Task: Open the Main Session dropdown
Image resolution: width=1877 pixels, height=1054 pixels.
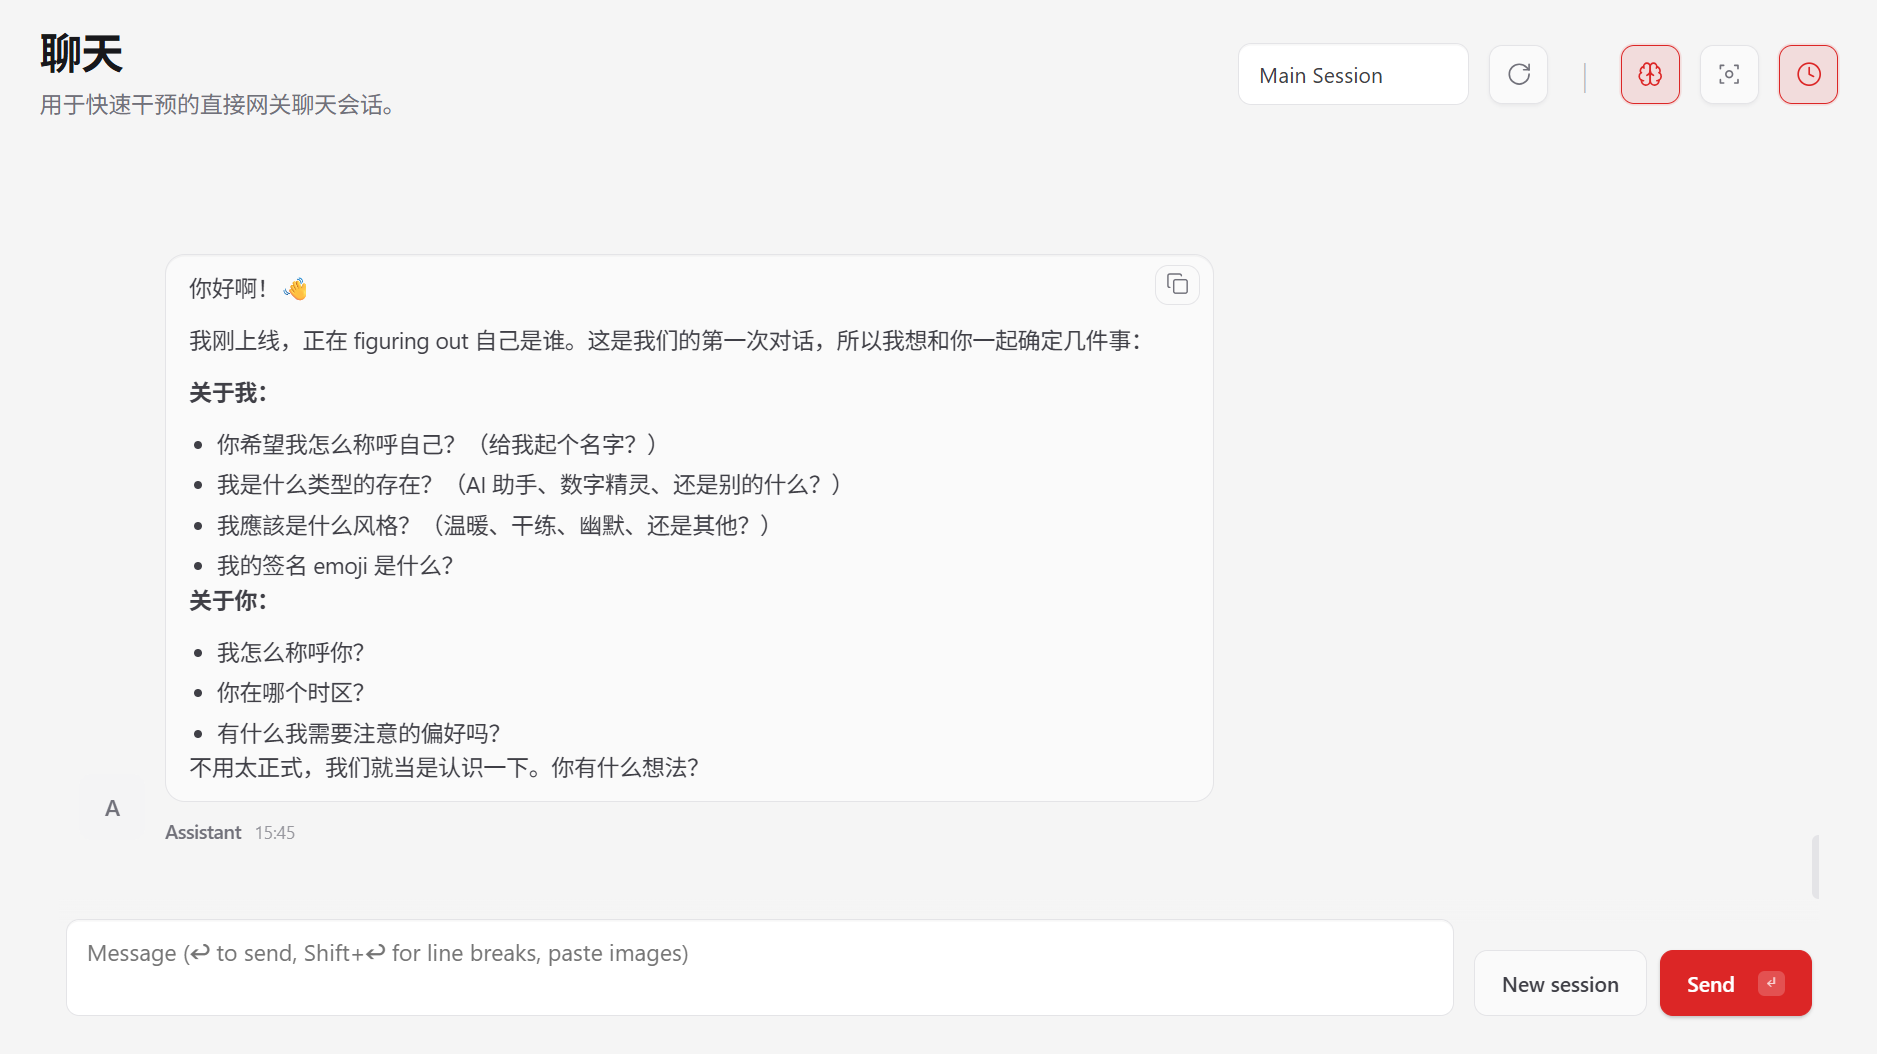Action: pos(1352,75)
